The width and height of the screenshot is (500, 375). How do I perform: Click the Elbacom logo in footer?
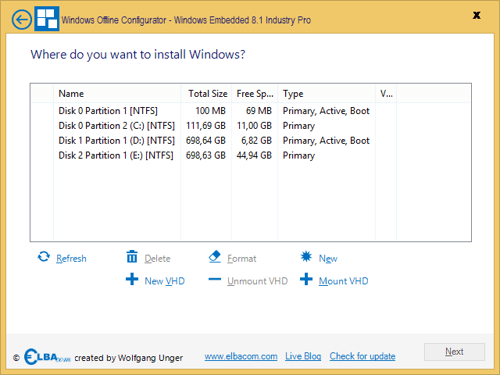[x=47, y=357]
